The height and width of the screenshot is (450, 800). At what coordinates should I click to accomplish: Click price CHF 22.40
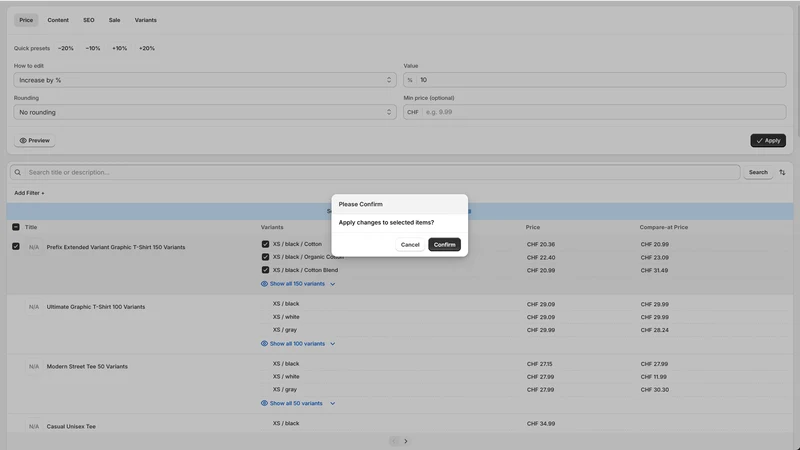(541, 258)
